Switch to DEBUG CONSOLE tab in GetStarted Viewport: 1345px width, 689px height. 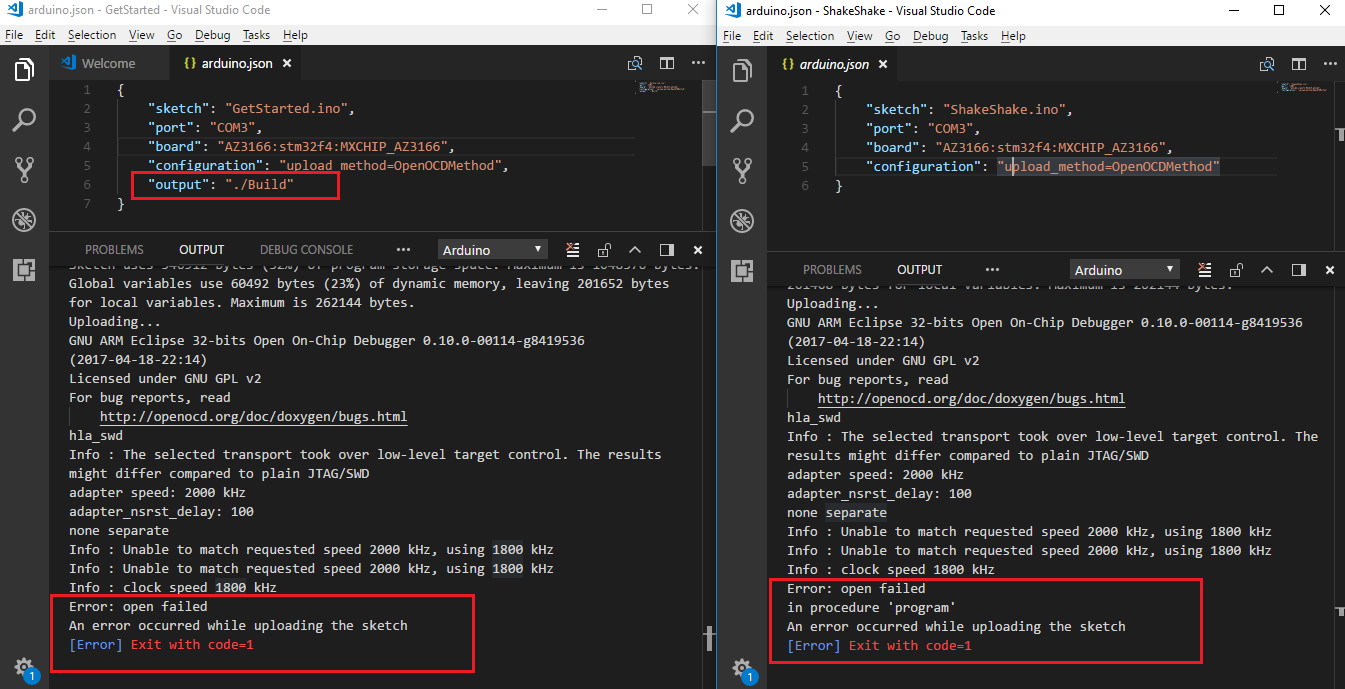point(306,250)
